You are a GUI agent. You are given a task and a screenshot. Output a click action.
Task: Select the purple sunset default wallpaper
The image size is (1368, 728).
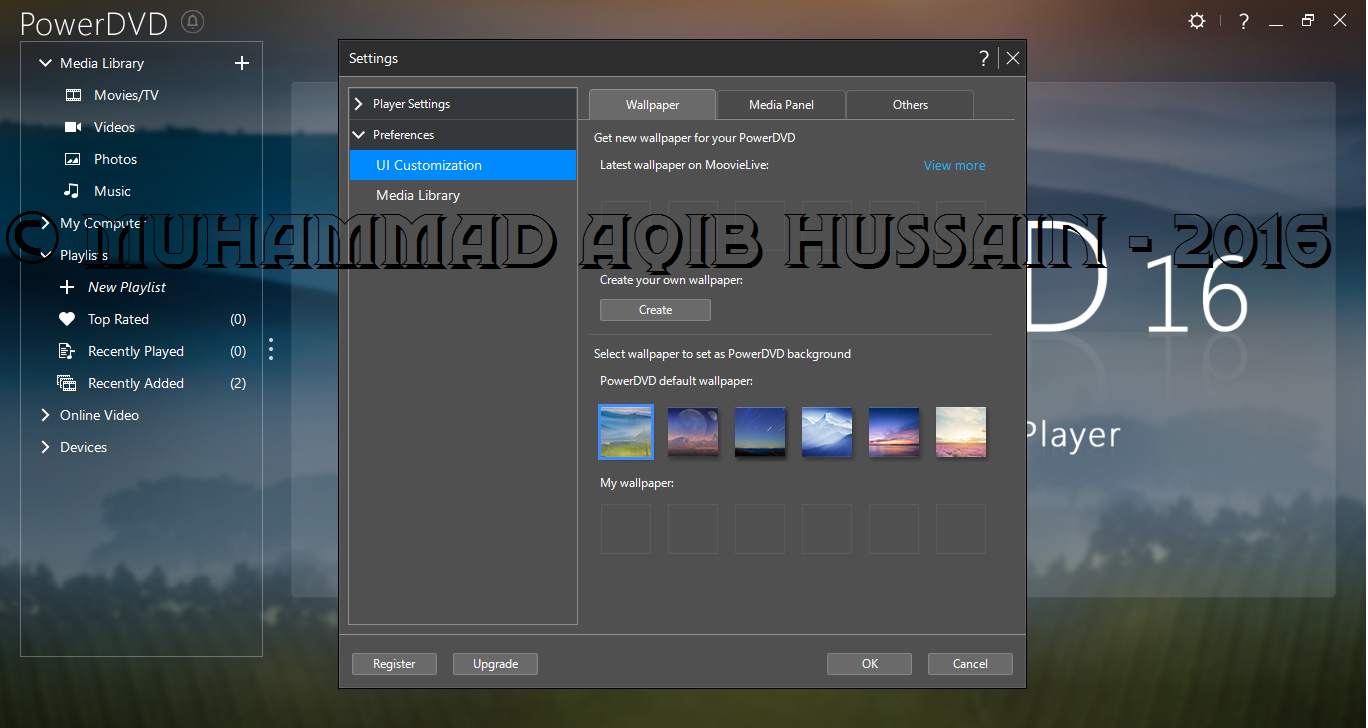click(894, 432)
